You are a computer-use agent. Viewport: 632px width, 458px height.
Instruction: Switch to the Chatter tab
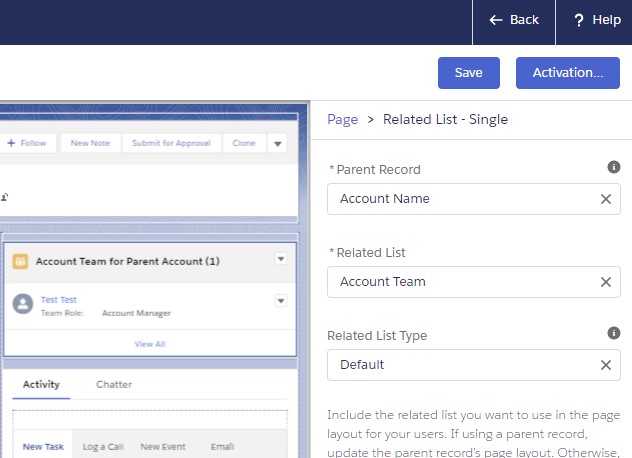pos(114,384)
